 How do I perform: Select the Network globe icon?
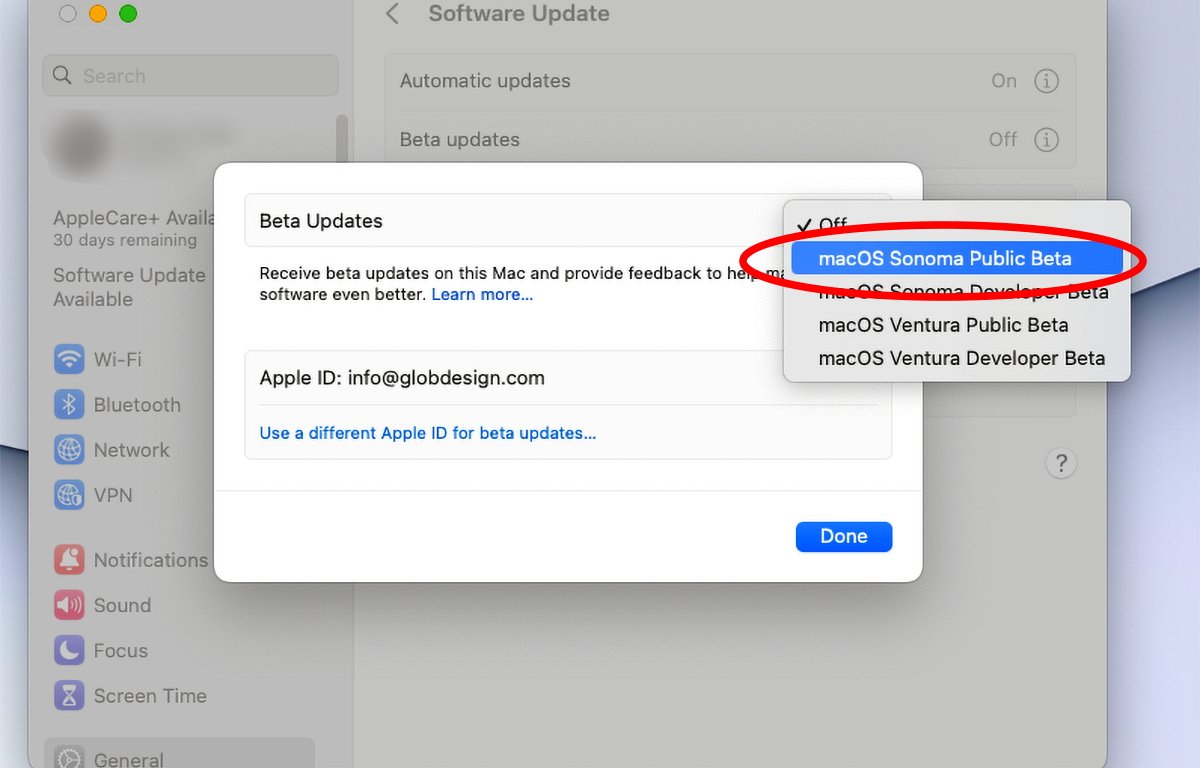point(69,450)
